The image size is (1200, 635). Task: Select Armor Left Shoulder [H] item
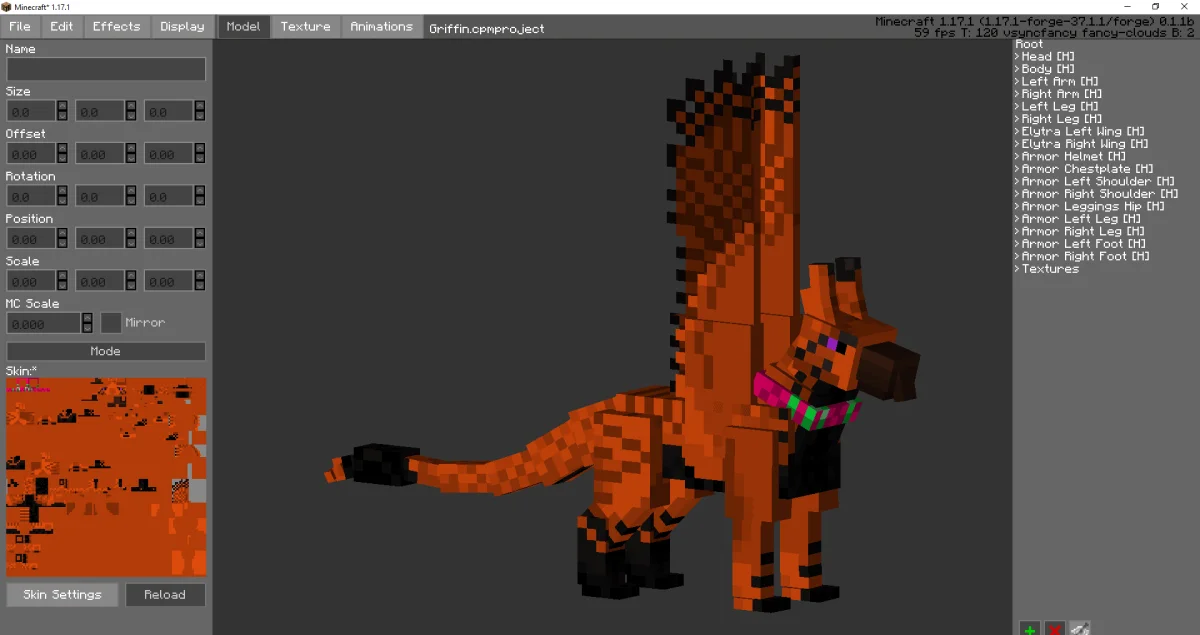pos(1098,182)
